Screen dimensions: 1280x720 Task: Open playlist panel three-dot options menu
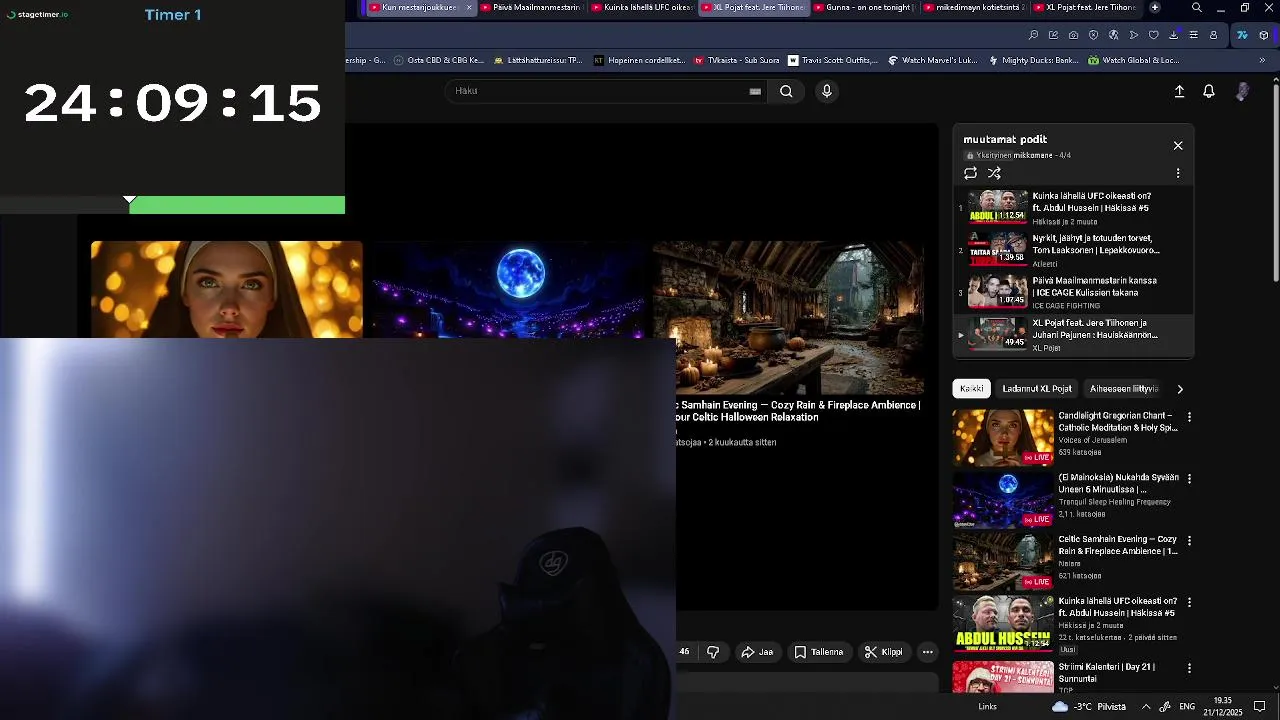1178,173
